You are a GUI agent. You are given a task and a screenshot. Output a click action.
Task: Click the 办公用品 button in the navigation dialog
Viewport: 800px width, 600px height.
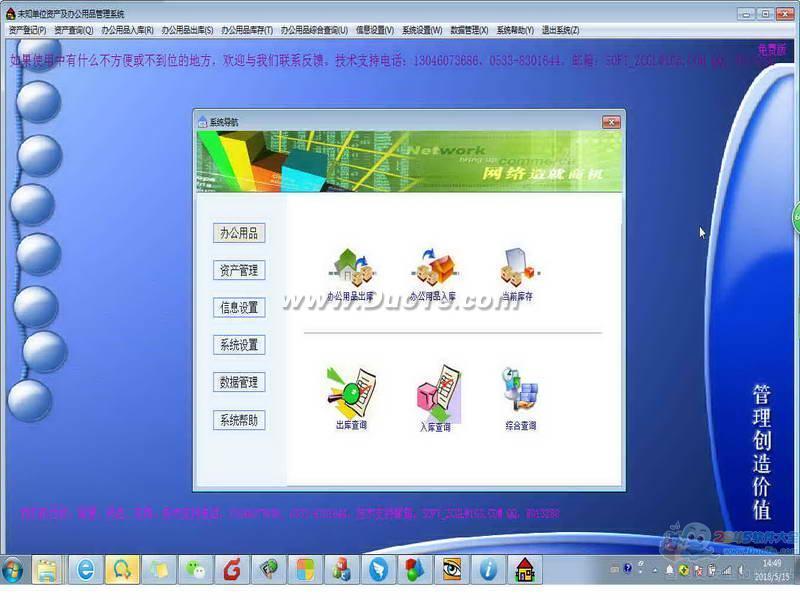239,233
